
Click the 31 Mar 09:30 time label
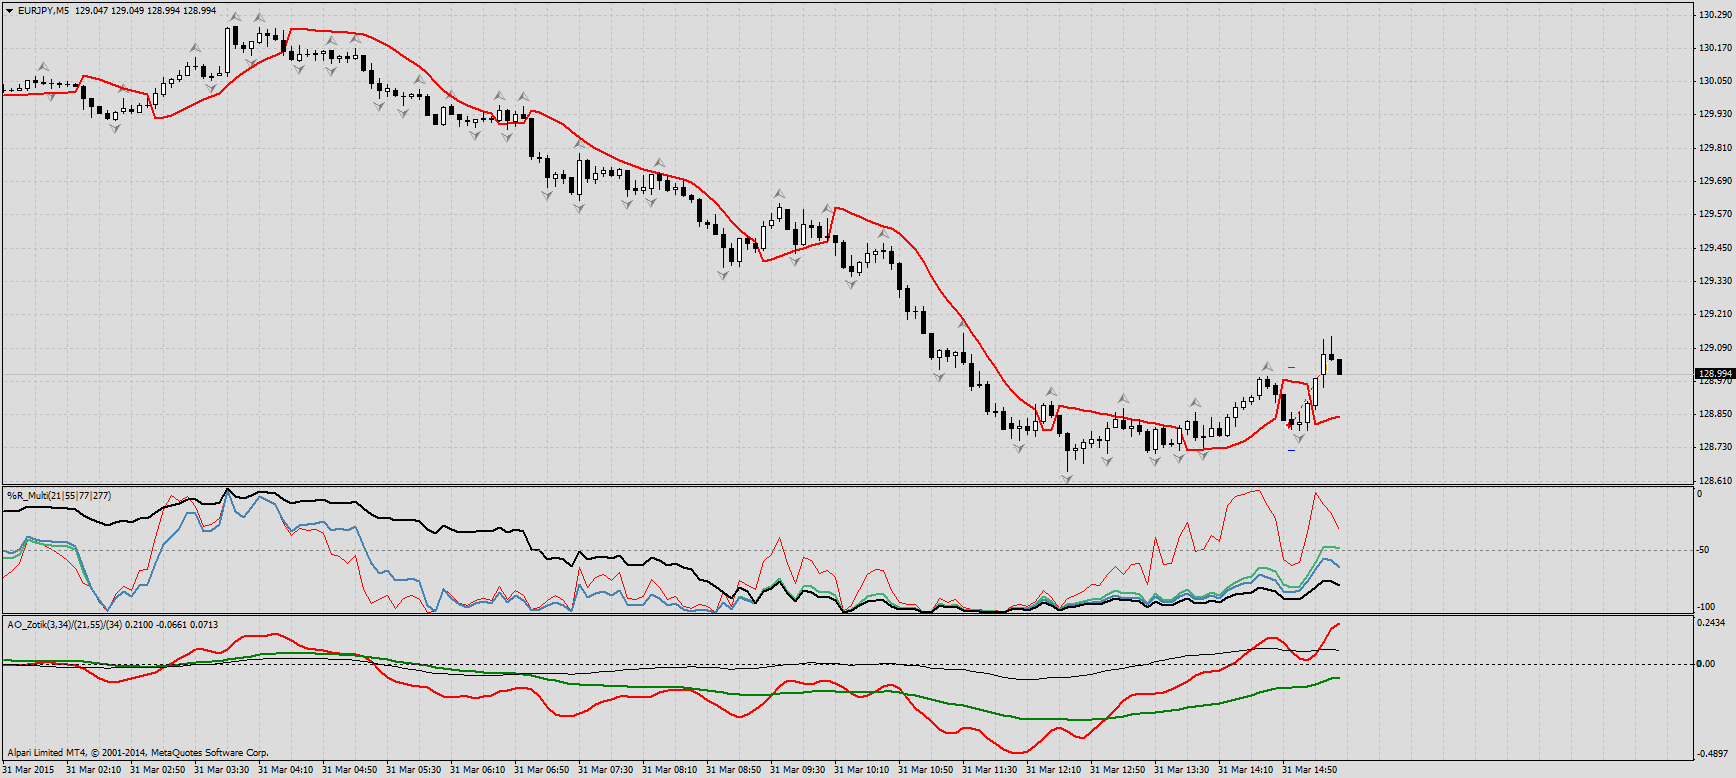click(x=798, y=770)
